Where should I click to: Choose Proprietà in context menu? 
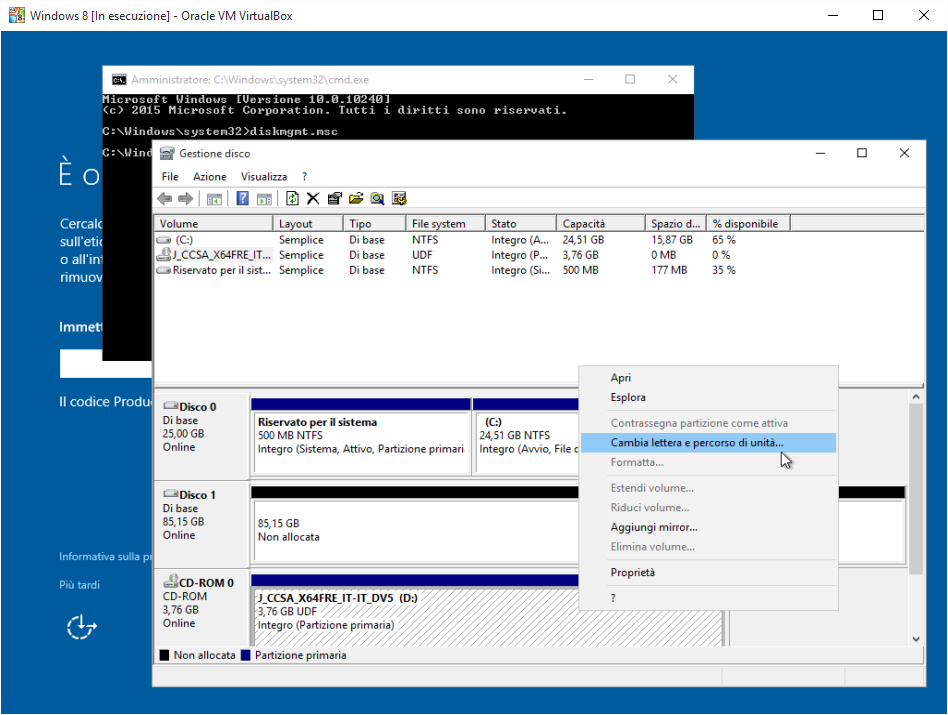pos(709,572)
